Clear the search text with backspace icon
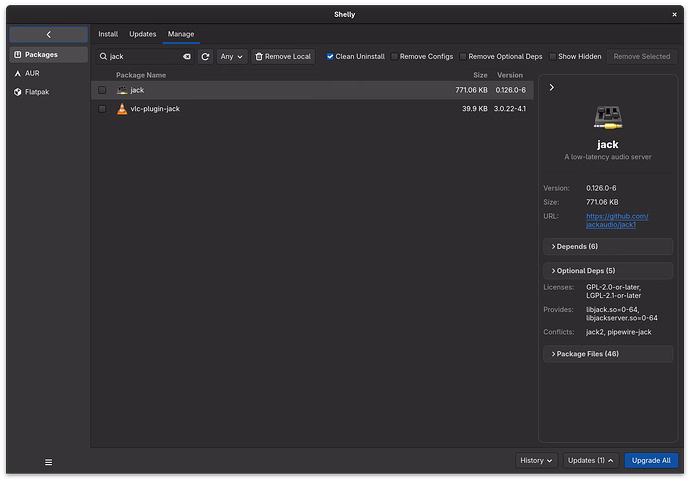Screen dimensions: 690x480 point(187,56)
